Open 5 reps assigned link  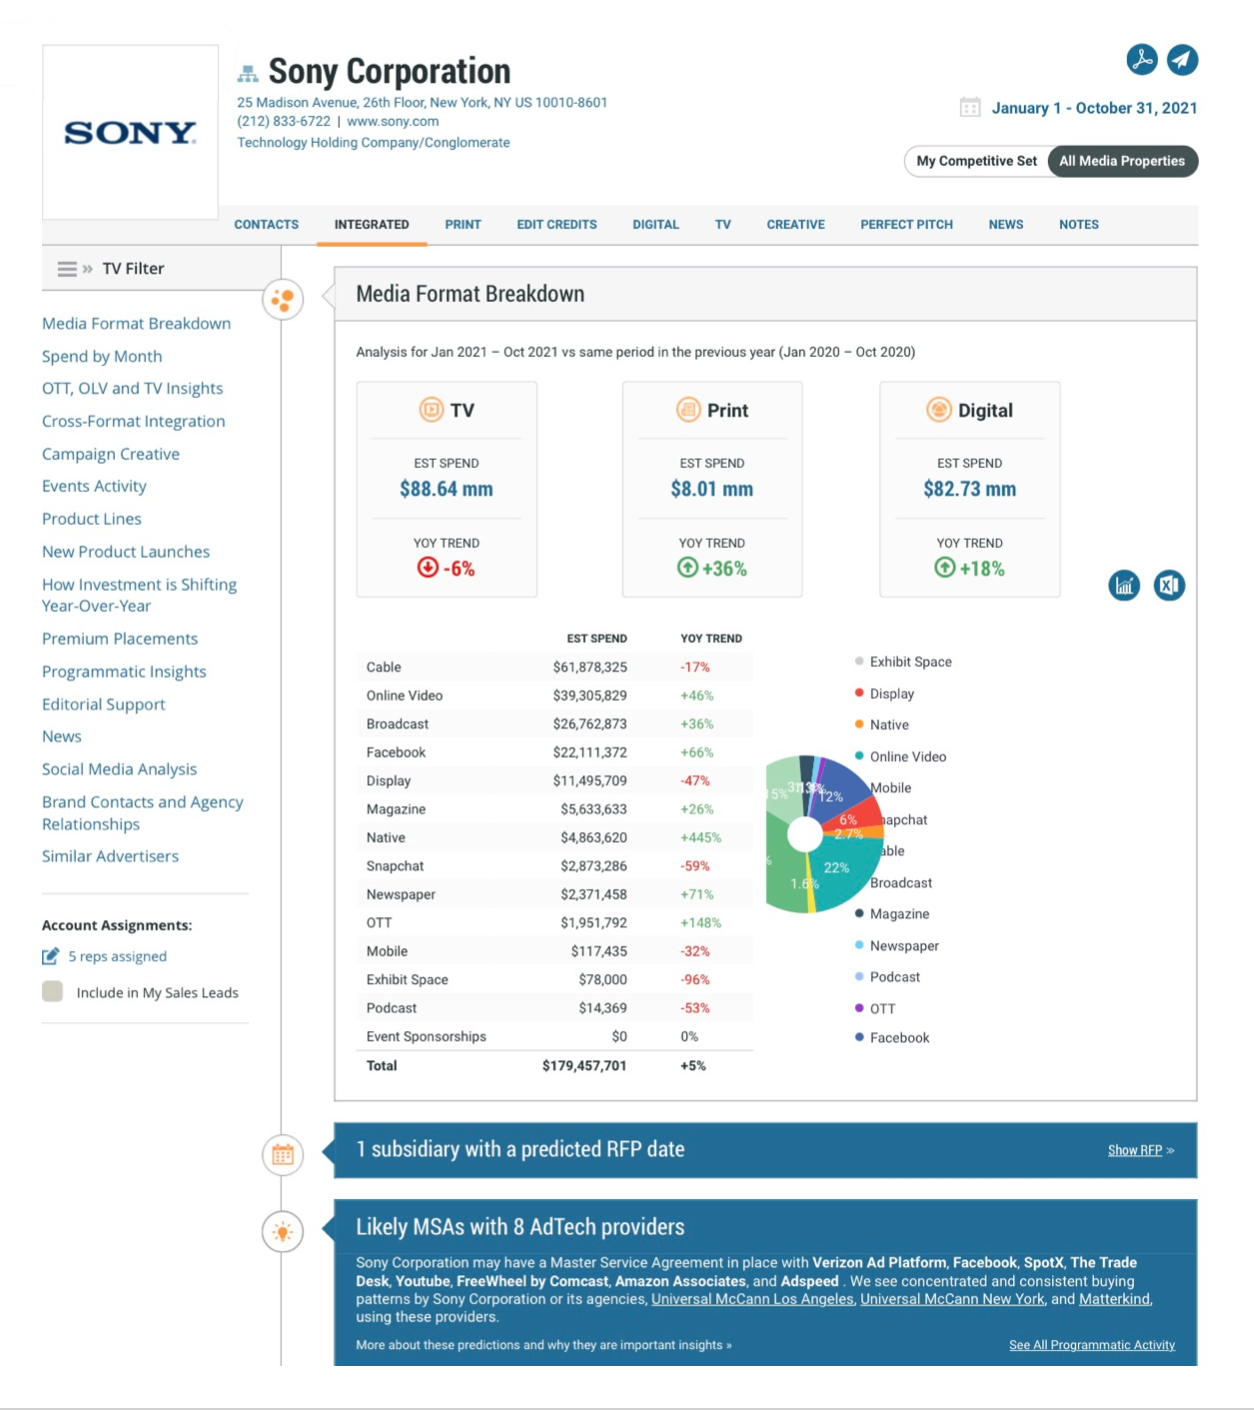pos(117,956)
